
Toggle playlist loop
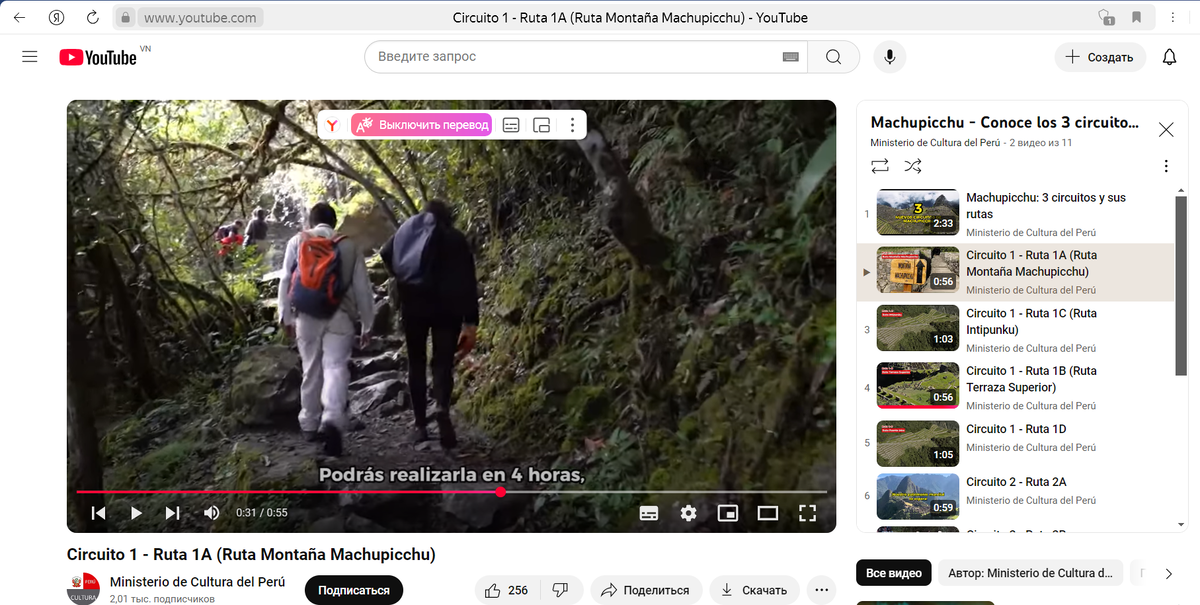coord(880,166)
